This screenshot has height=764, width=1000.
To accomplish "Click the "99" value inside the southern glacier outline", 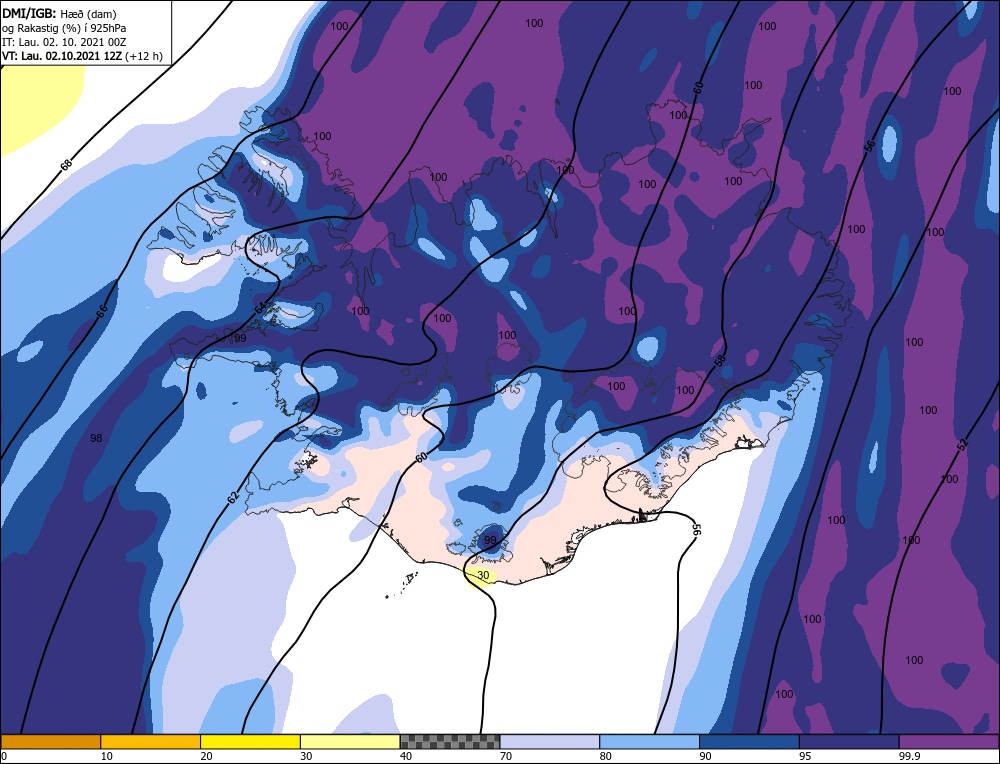I will (490, 540).
